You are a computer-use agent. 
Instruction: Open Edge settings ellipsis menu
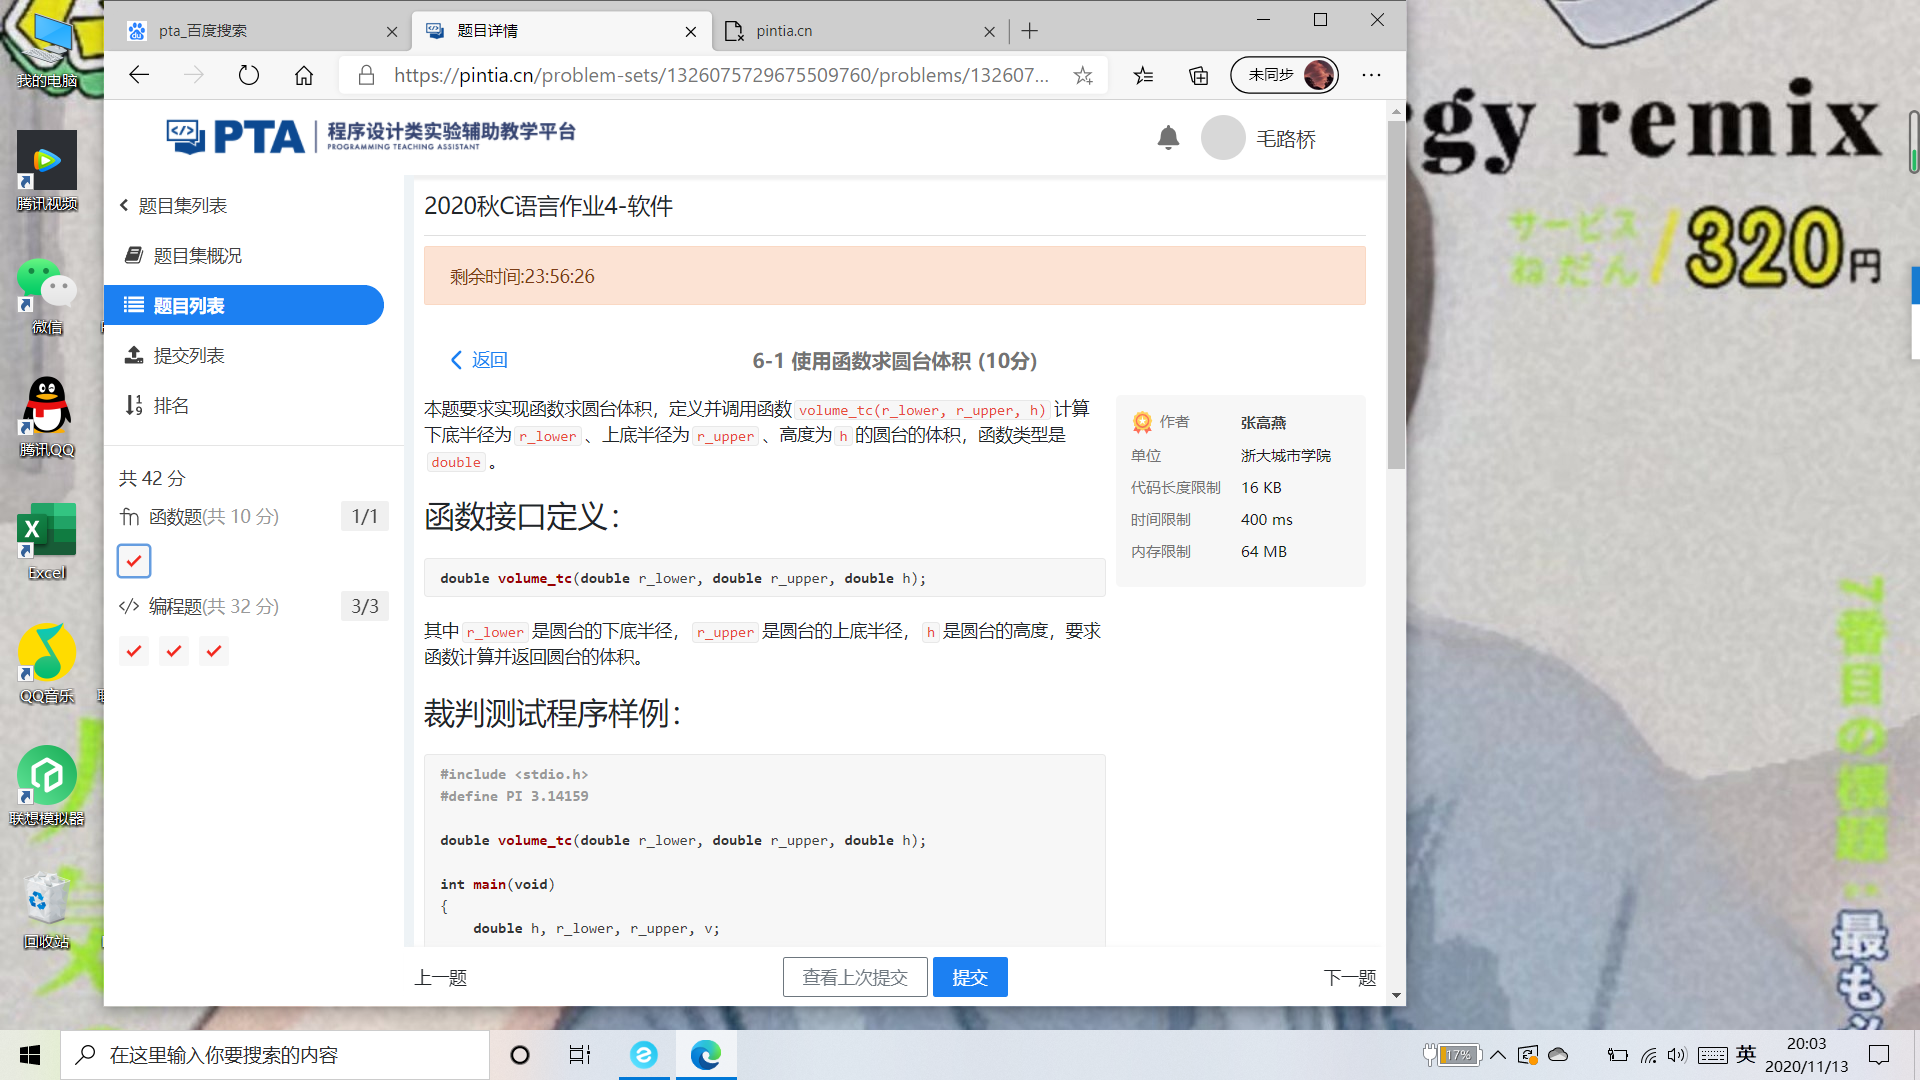point(1371,75)
